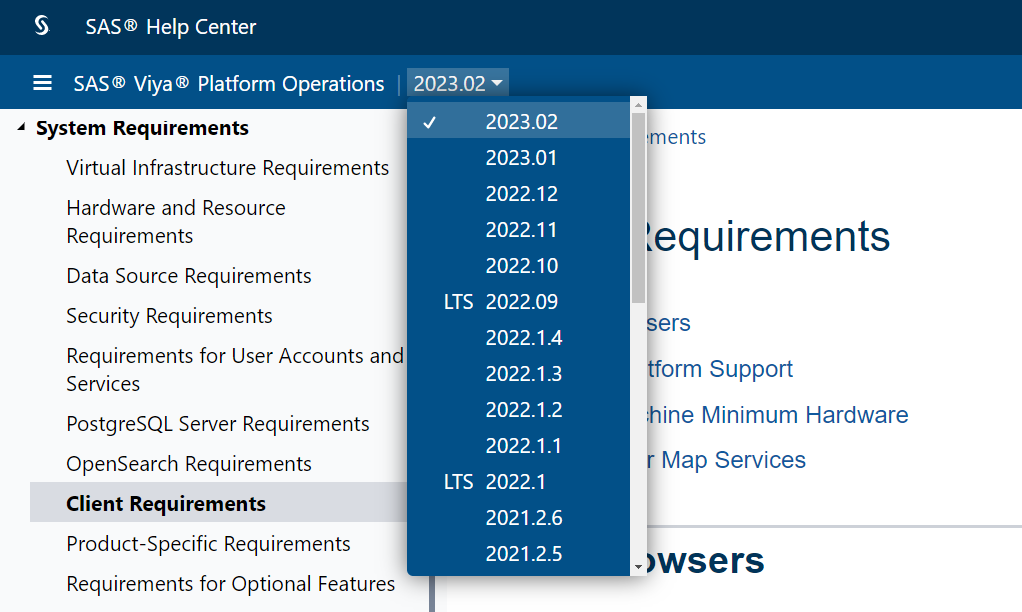The image size is (1022, 612).
Task: Open Virtual Infrastructure Requirements page
Action: pyautogui.click(x=227, y=168)
